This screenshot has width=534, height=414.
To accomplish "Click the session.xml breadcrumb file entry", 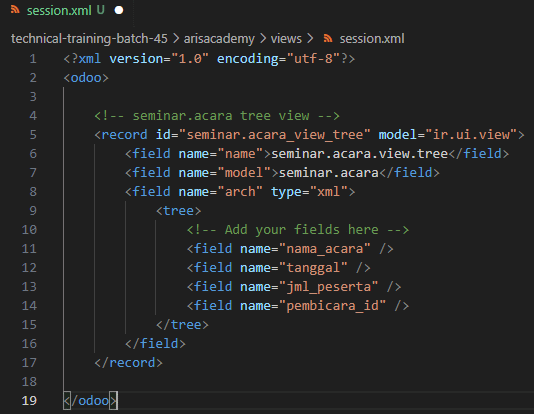I will [x=372, y=39].
